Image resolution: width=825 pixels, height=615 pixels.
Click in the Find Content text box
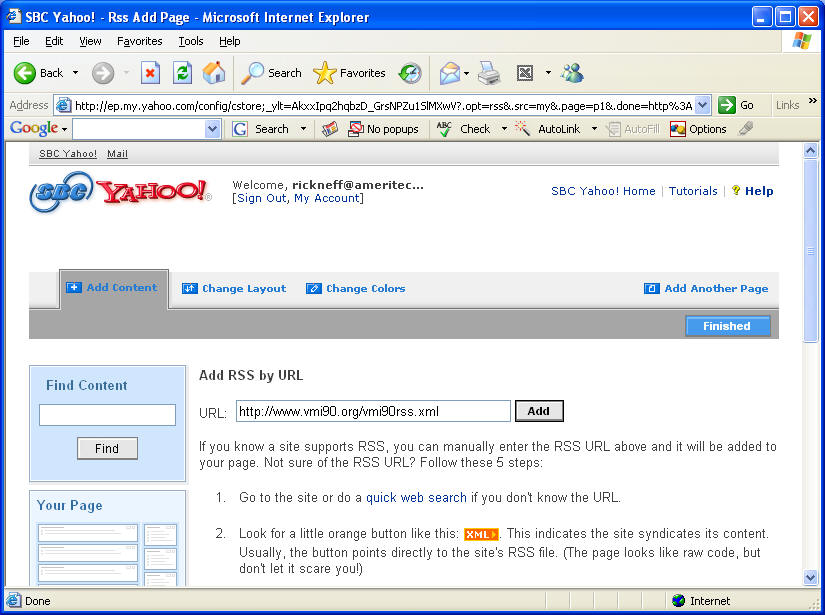click(x=107, y=415)
